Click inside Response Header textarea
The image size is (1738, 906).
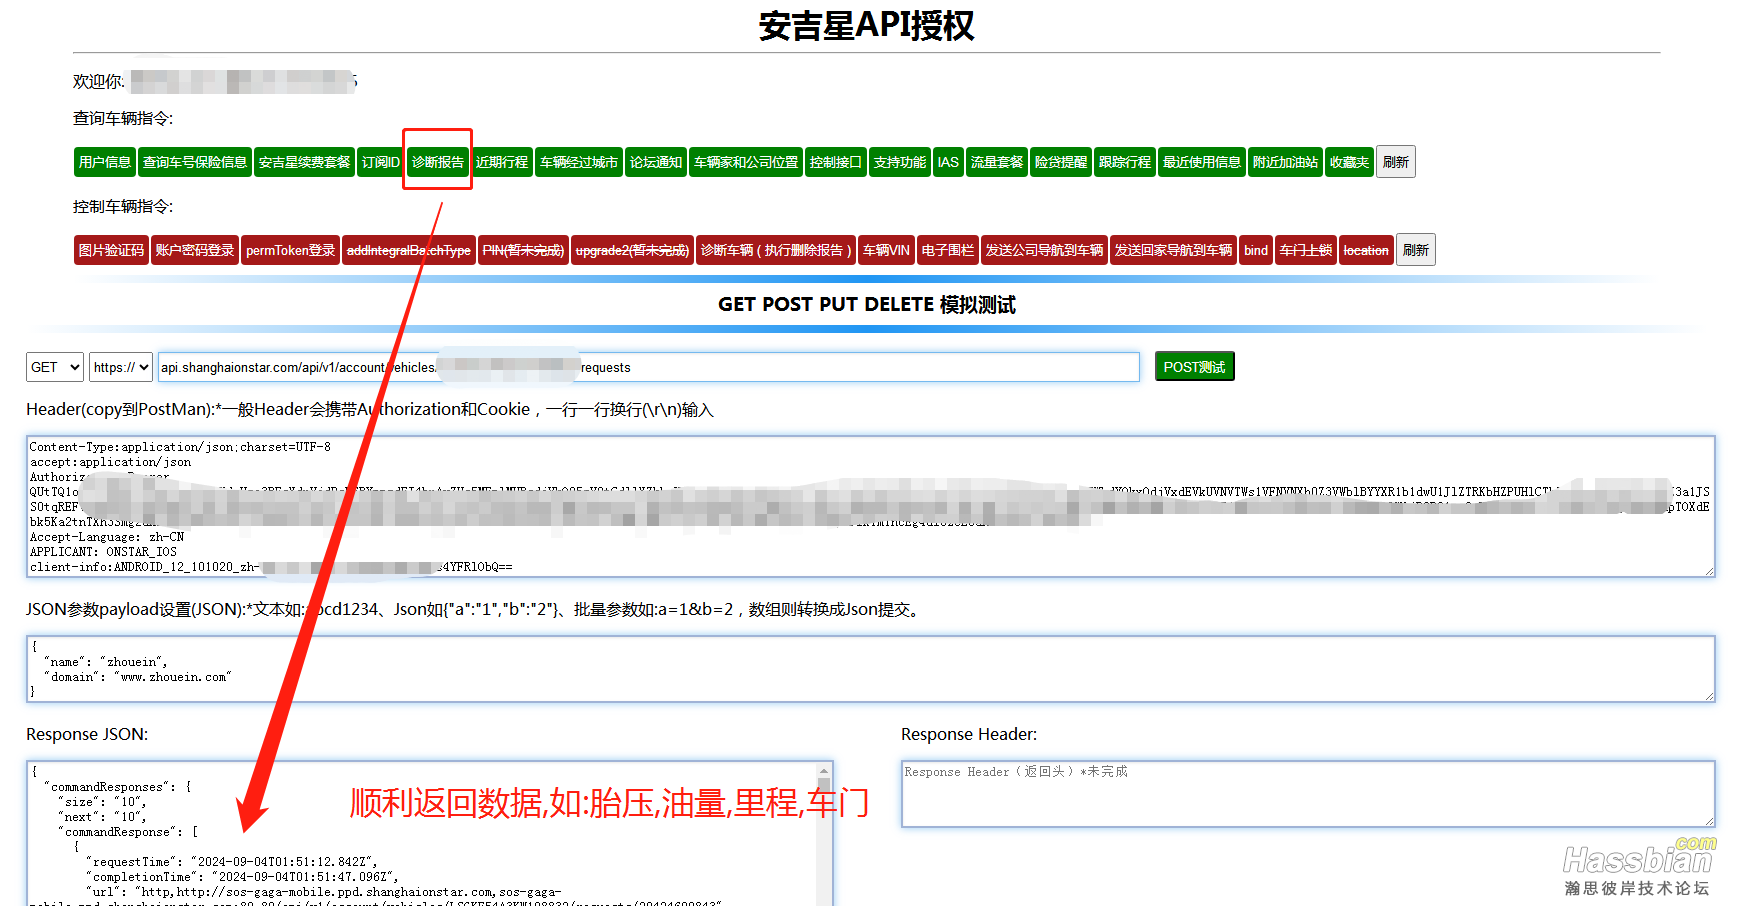point(1308,794)
